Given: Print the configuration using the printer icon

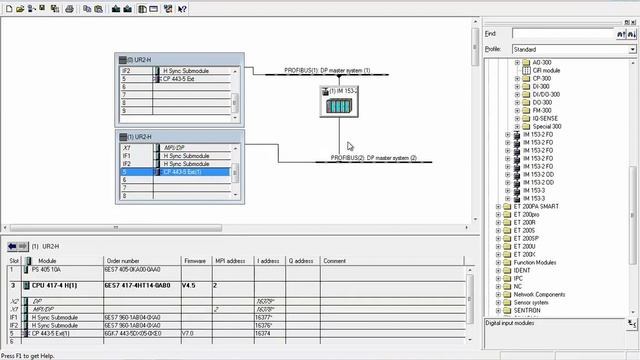Looking at the screenshot, I should click(x=69, y=9).
